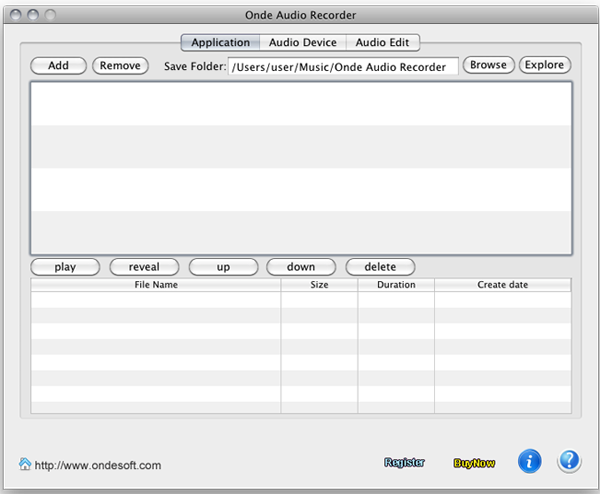
Task: Click the blue info icon
Action: click(x=530, y=461)
